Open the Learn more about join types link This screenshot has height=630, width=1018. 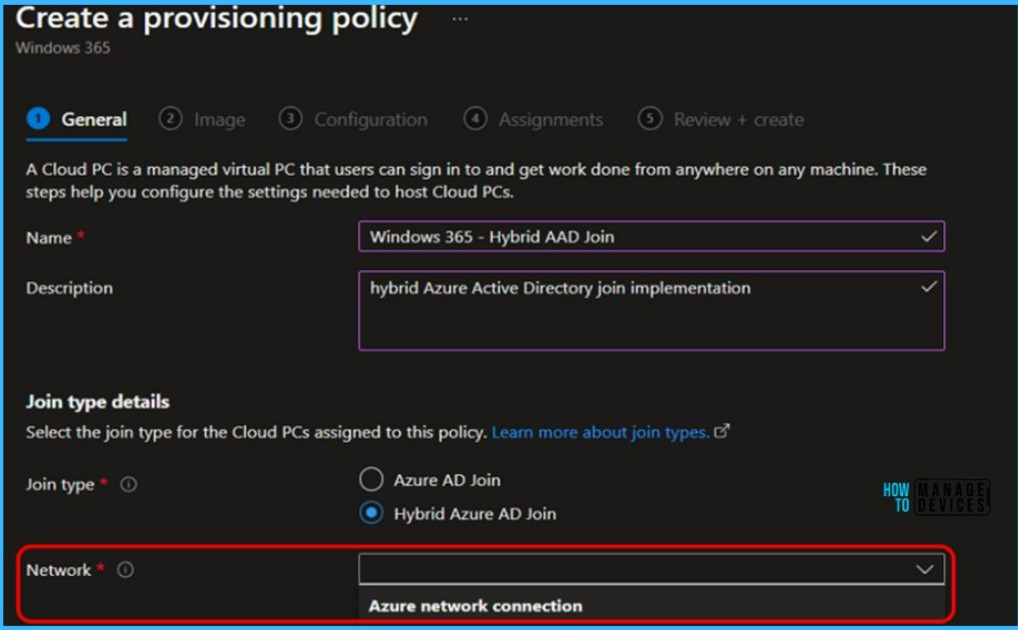pyautogui.click(x=600, y=432)
